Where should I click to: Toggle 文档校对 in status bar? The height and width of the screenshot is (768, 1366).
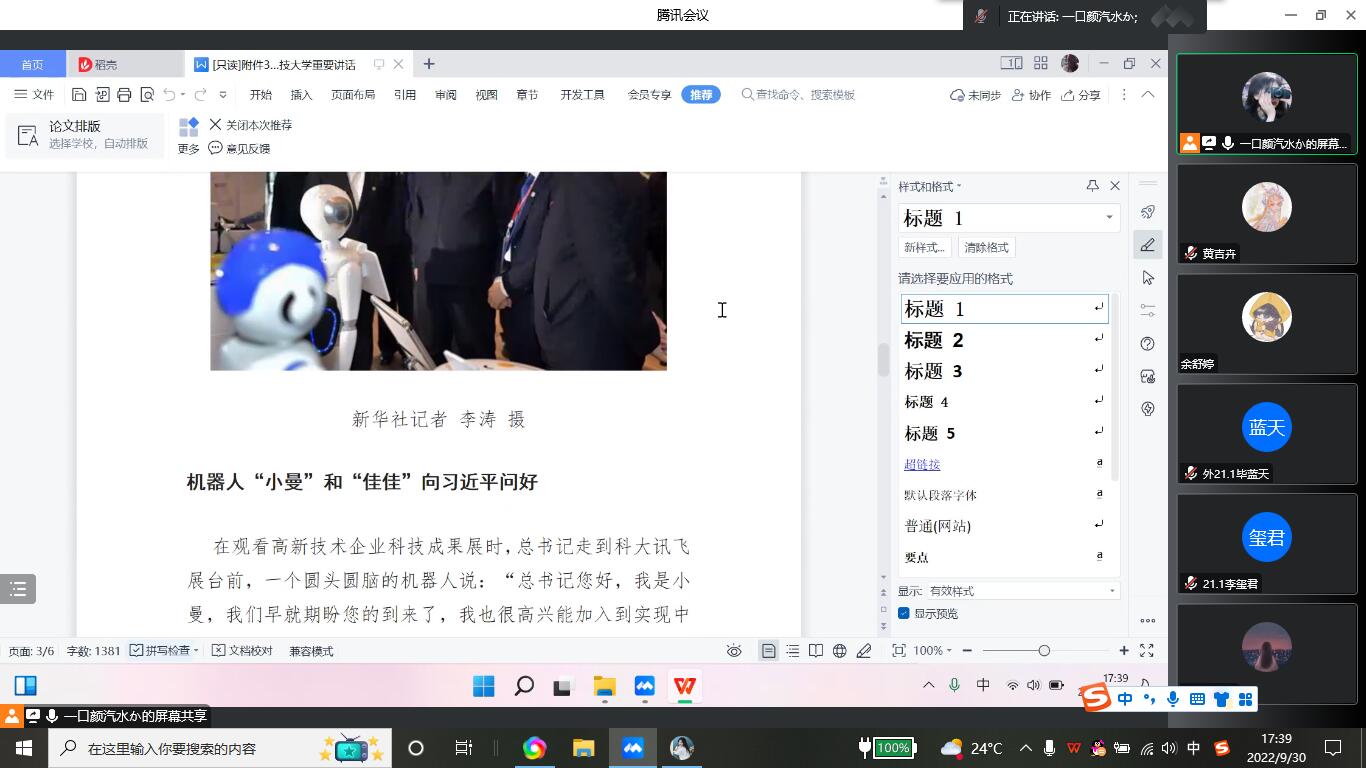point(243,651)
